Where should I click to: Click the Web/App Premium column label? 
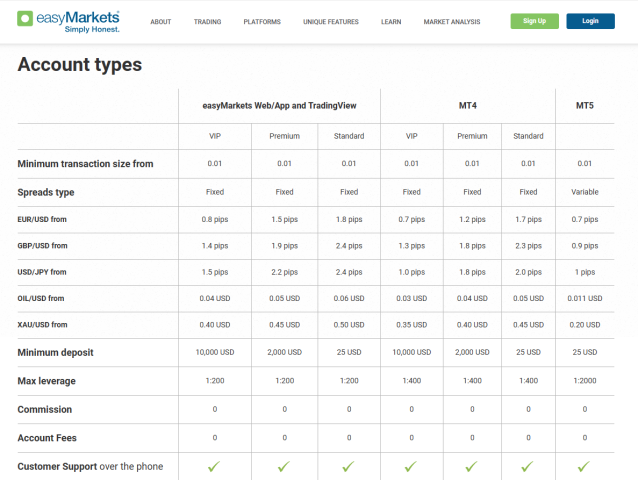coord(284,136)
